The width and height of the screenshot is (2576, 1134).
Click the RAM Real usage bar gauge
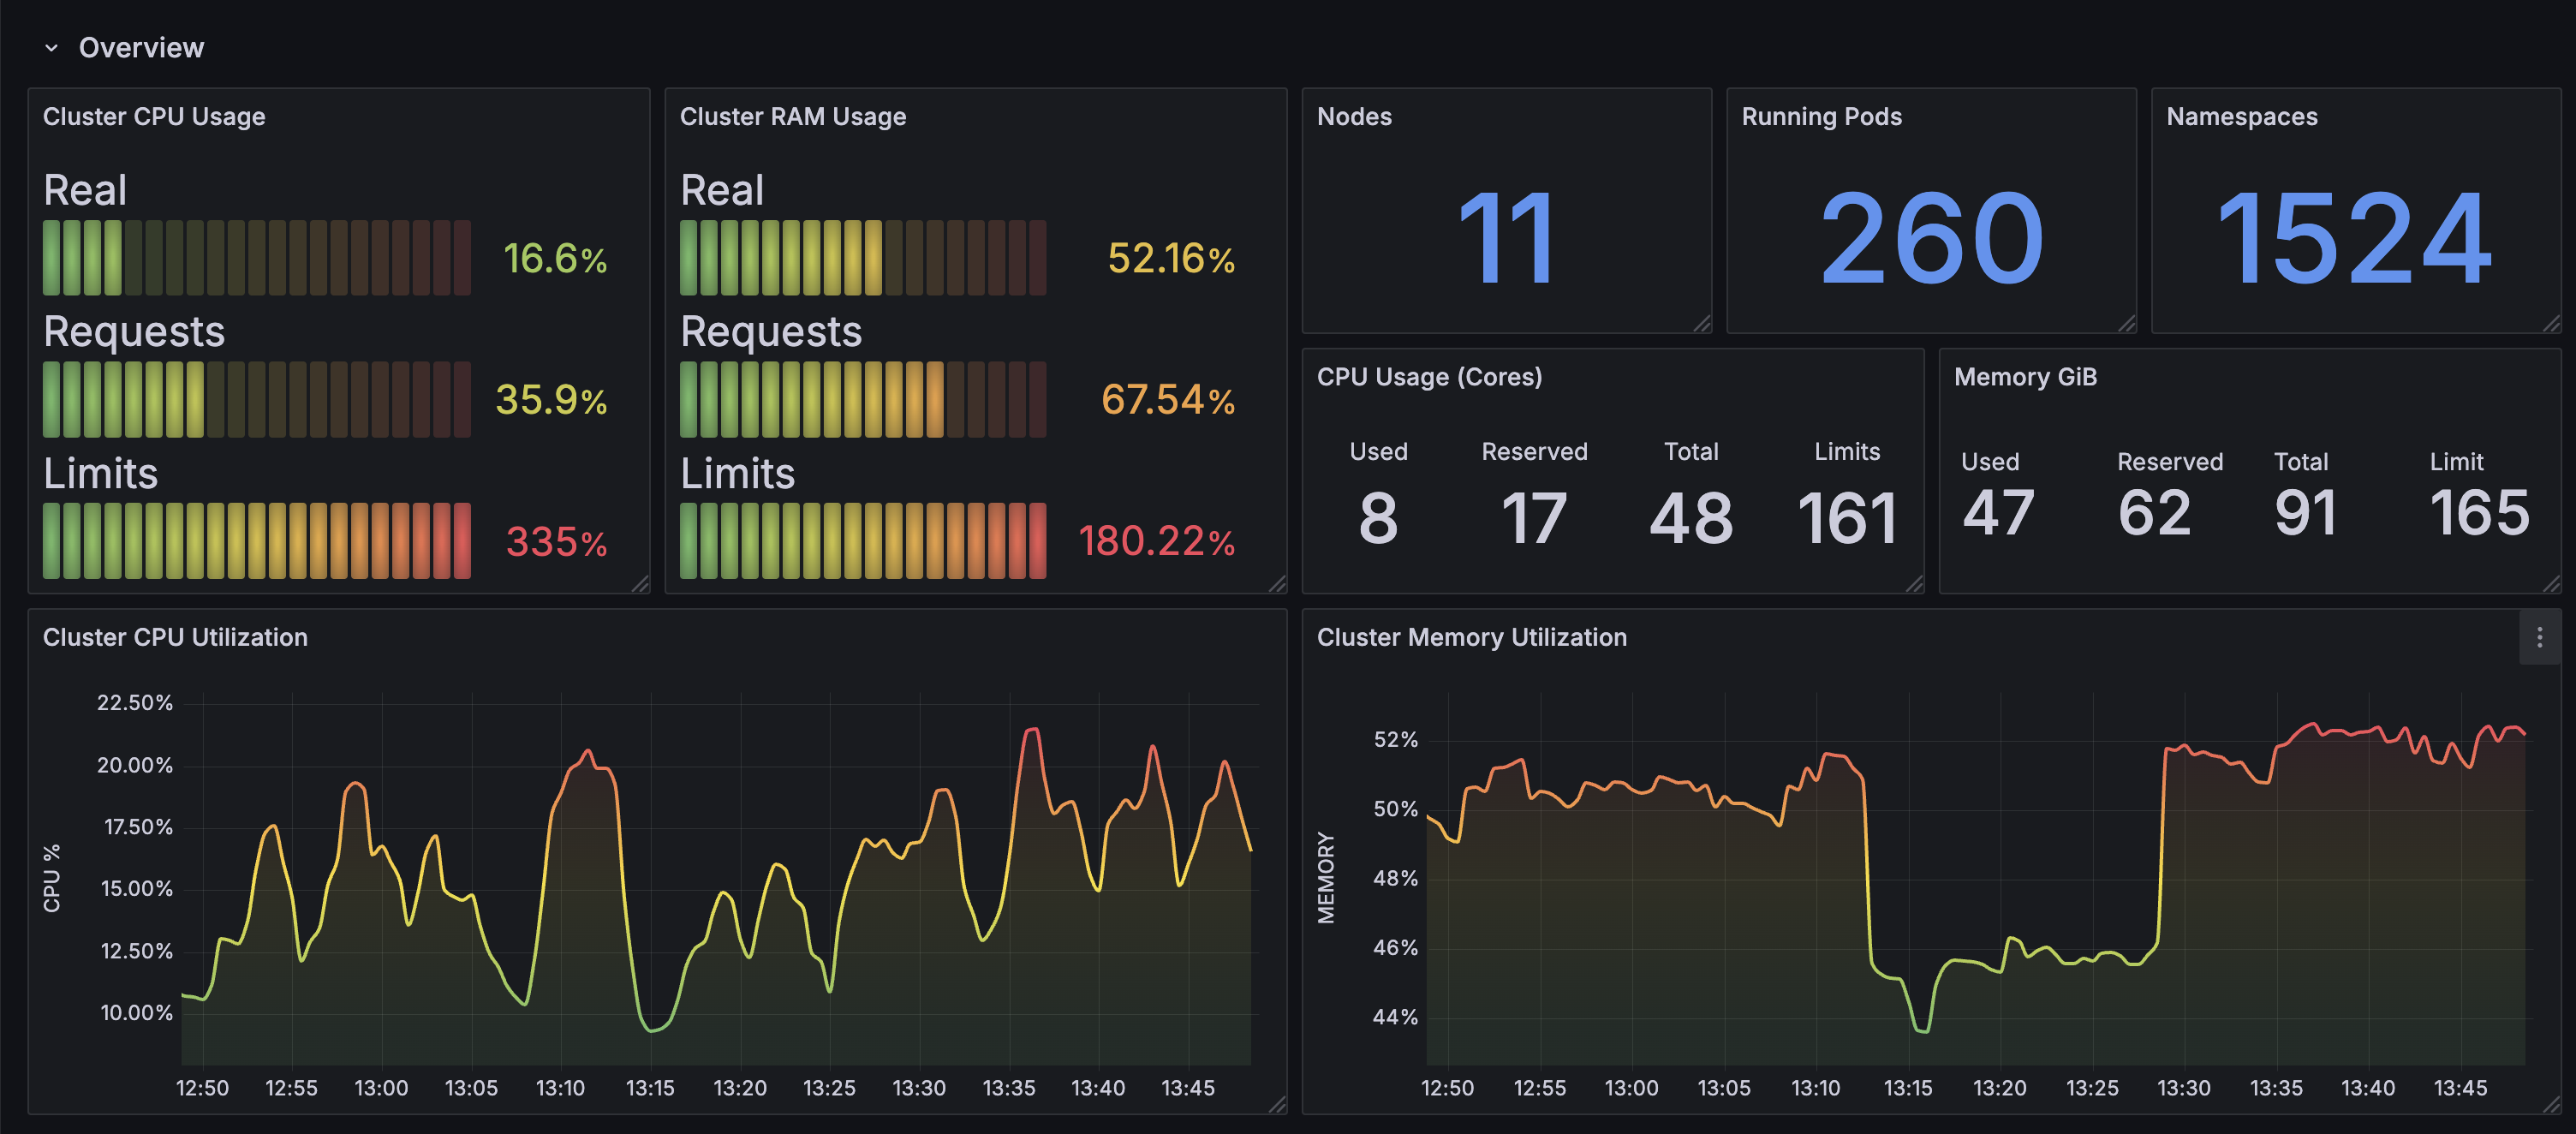(x=863, y=258)
